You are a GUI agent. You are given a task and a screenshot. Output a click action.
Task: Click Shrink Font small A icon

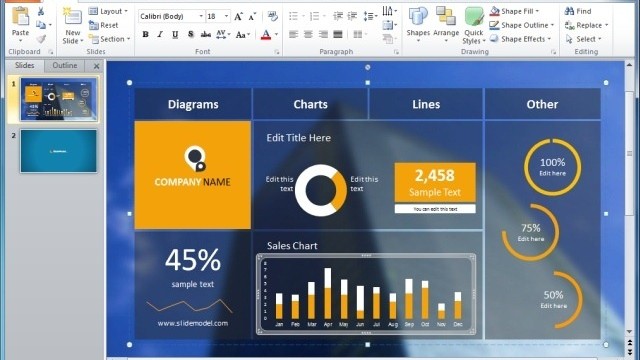[x=252, y=16]
